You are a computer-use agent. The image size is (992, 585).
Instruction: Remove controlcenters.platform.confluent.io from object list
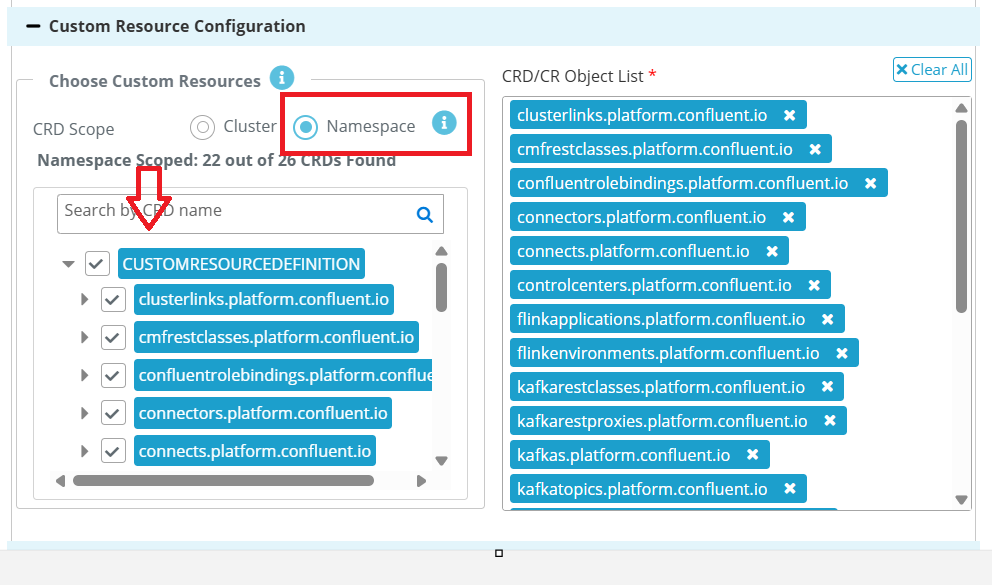click(814, 285)
